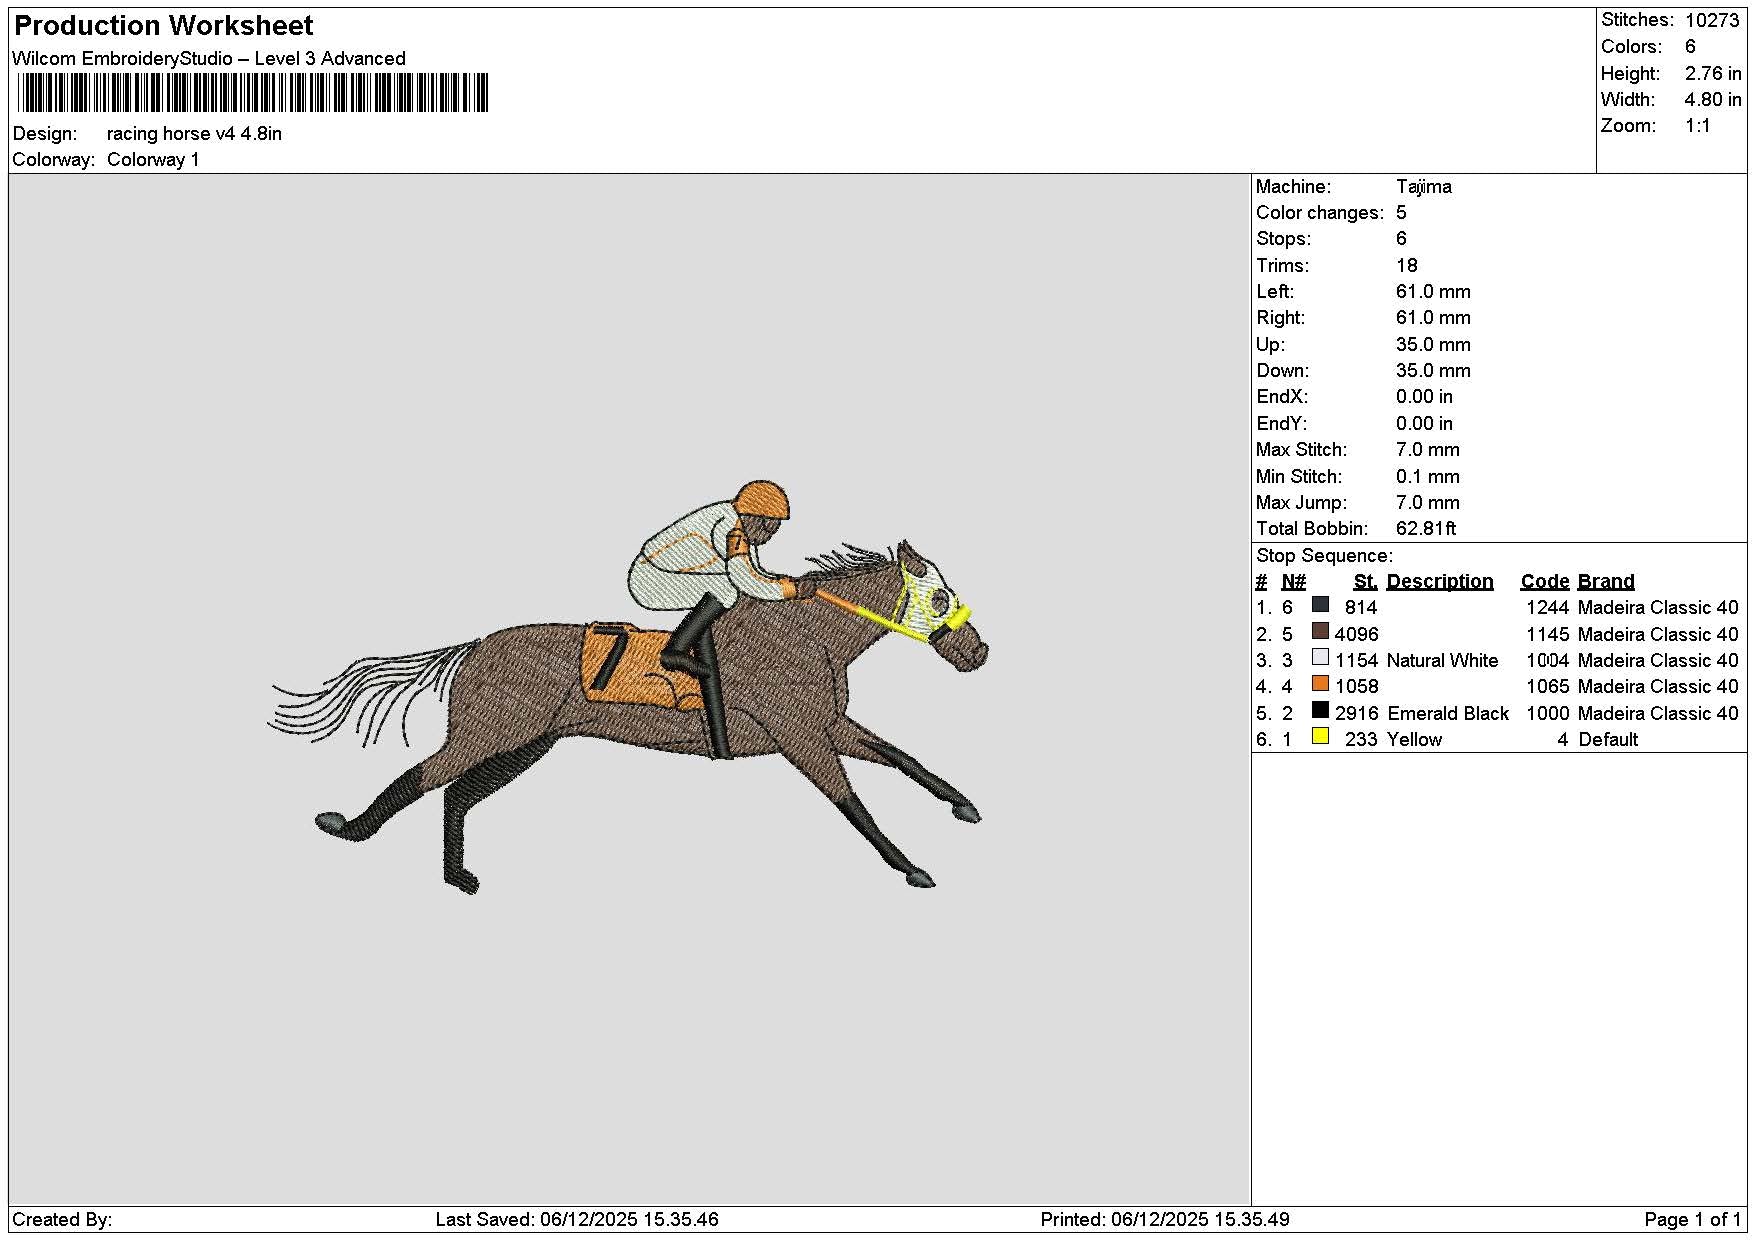Image resolution: width=1755 pixels, height=1240 pixels.
Task: Click the Production Worksheet title
Action: (x=164, y=26)
